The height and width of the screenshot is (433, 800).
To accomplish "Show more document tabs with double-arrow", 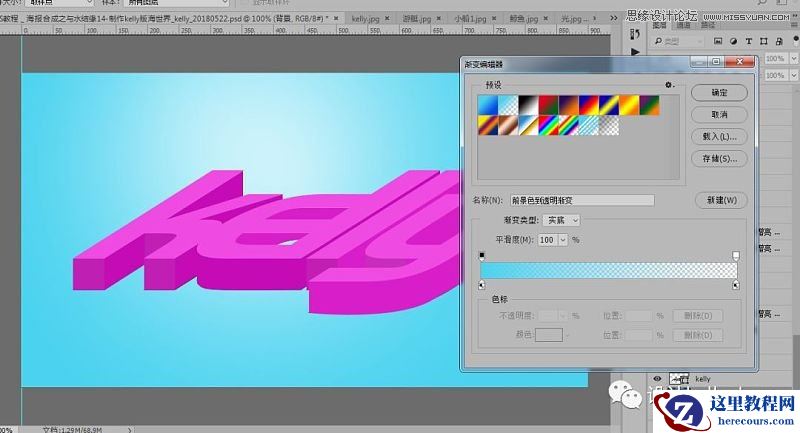I will tap(614, 18).
